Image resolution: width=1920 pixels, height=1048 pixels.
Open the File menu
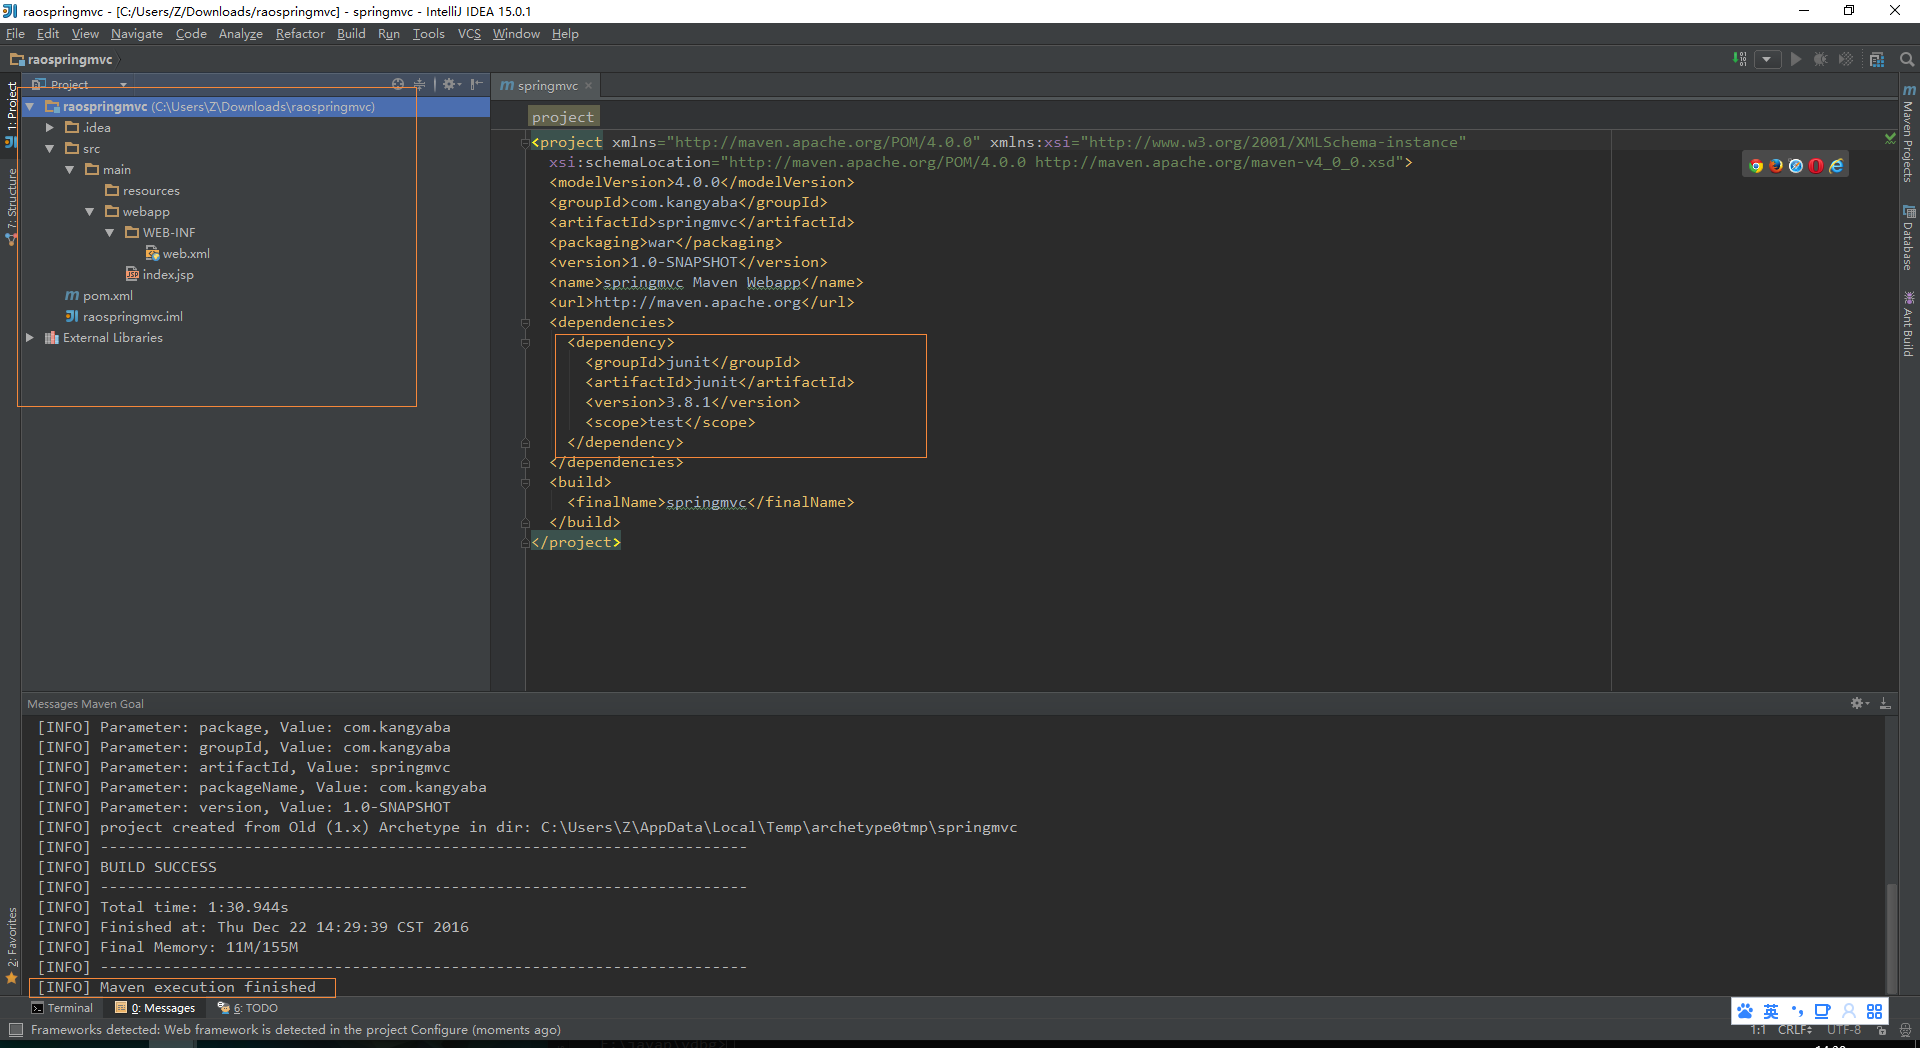15,34
